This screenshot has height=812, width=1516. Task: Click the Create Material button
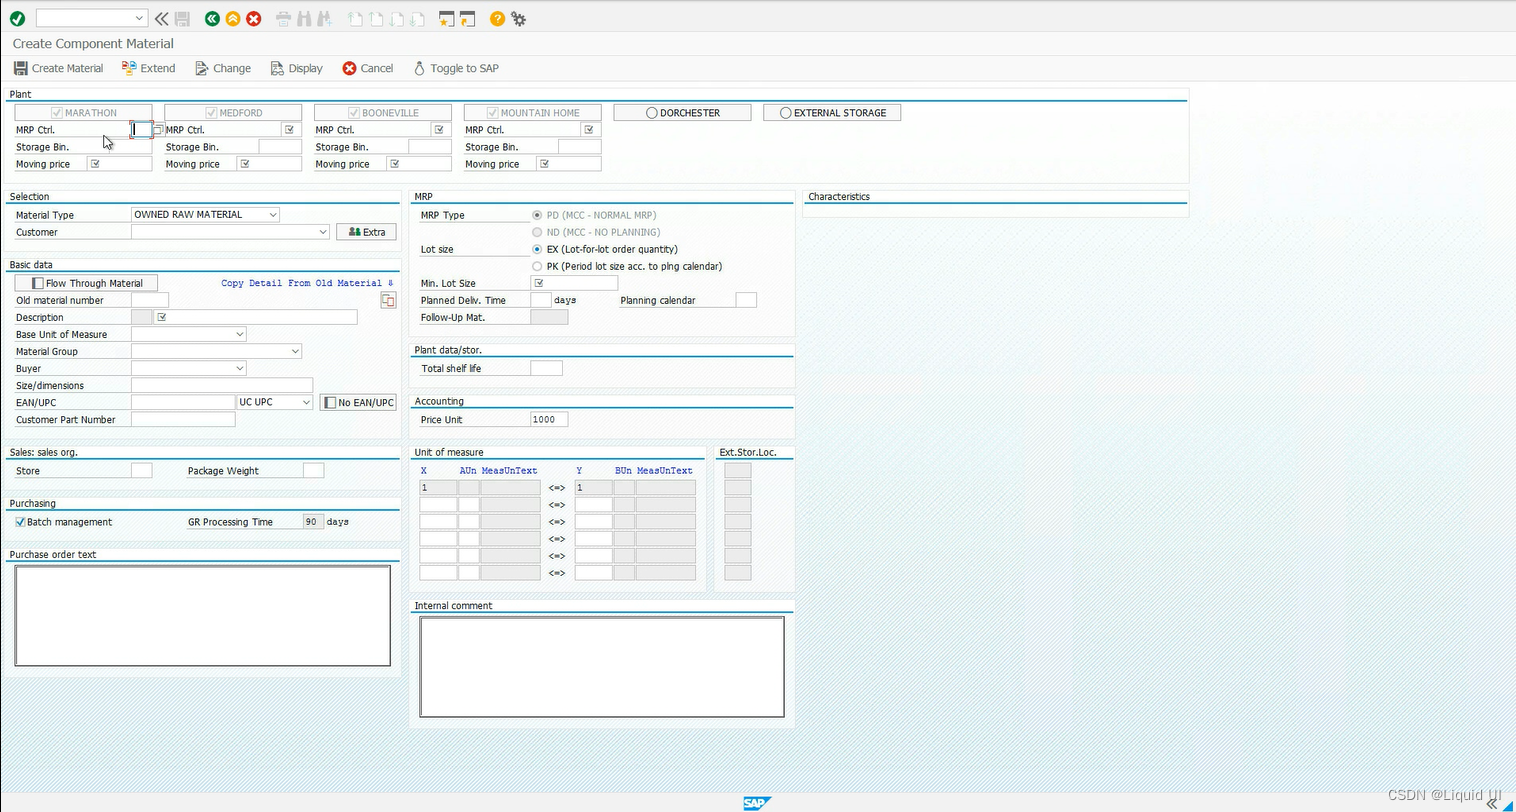[58, 68]
